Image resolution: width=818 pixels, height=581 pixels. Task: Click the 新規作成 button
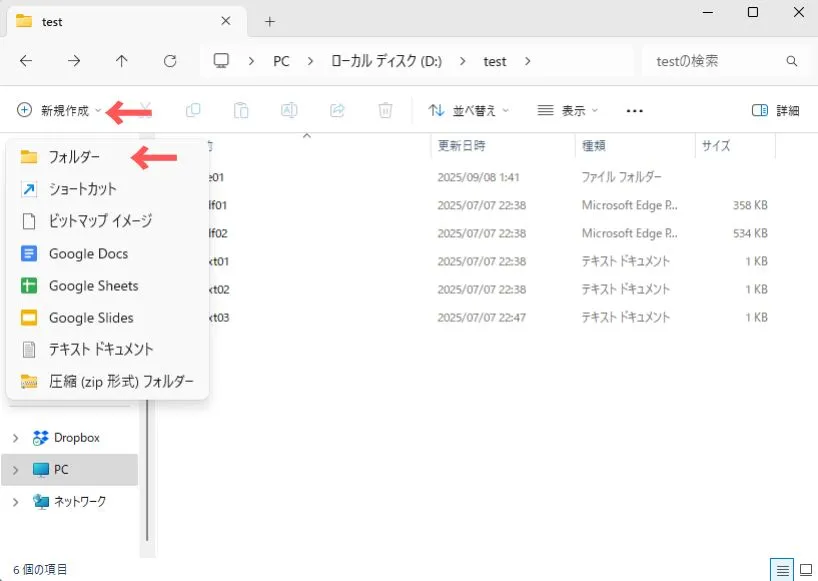(x=59, y=110)
